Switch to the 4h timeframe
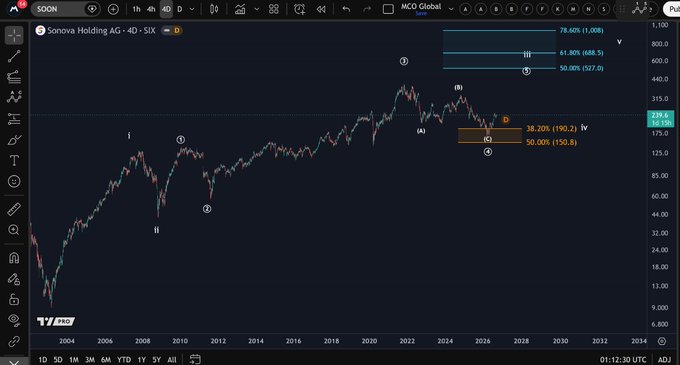680x365 pixels. point(151,9)
